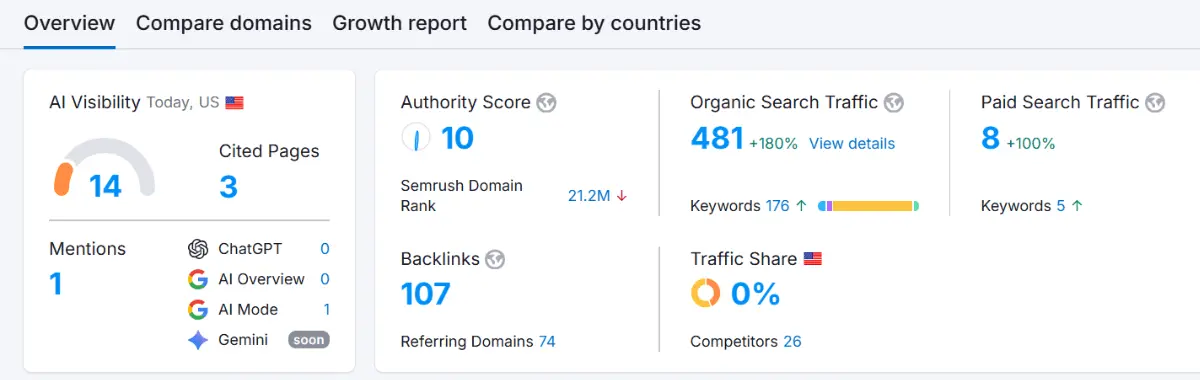Click the Gemini sparkle icon

point(198,340)
